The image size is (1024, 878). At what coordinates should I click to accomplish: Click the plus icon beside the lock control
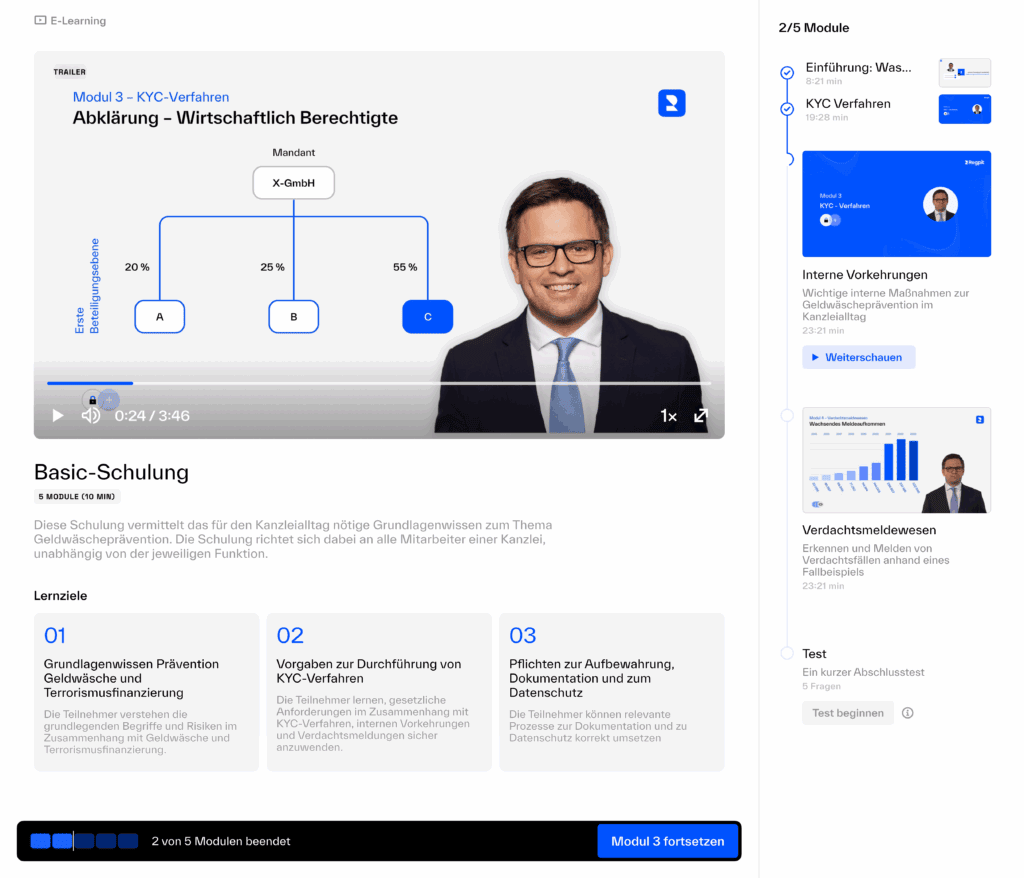(x=108, y=400)
